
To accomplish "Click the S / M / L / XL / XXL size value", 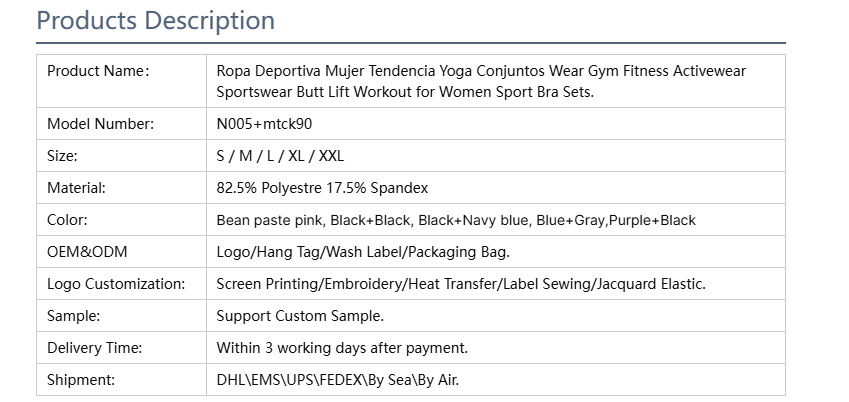I will point(280,156).
